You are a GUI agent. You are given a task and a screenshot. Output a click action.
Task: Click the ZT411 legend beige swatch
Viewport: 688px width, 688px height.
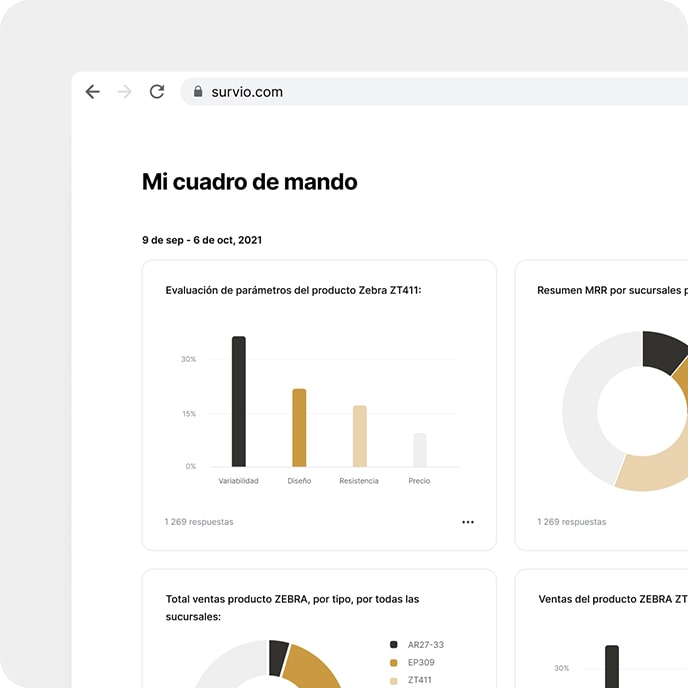click(394, 681)
